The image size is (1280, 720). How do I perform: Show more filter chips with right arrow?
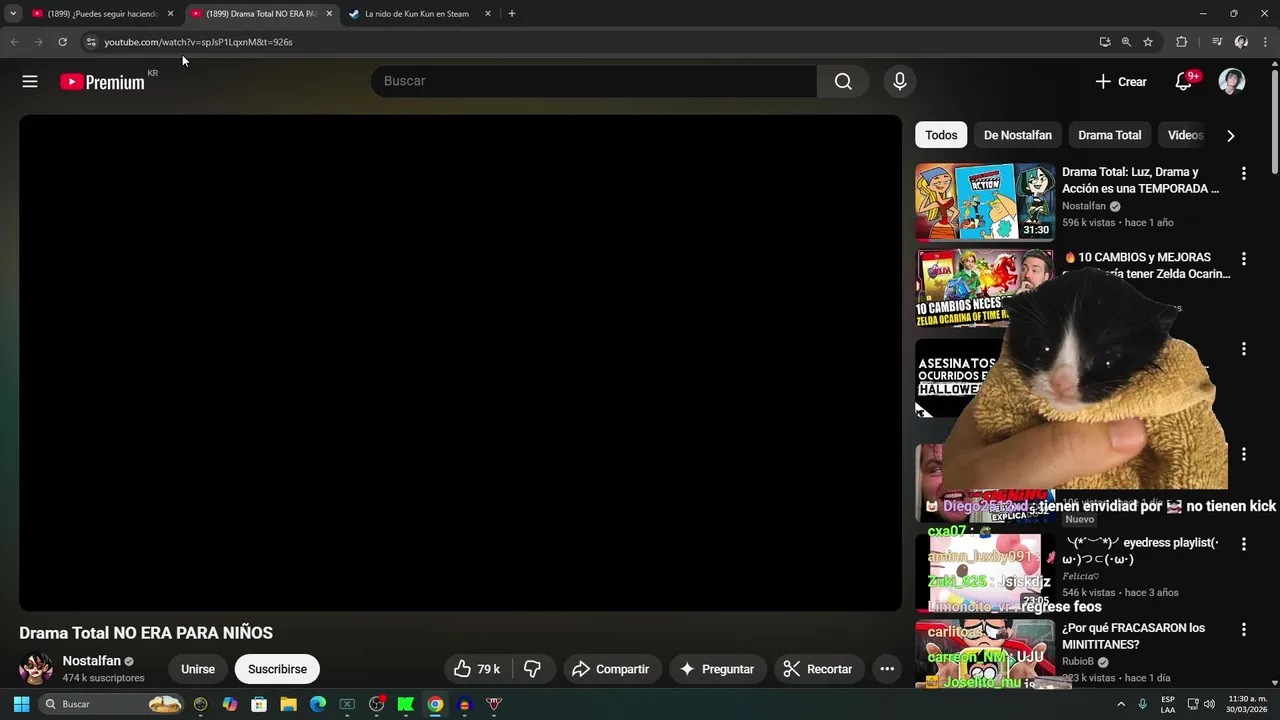(x=1231, y=136)
